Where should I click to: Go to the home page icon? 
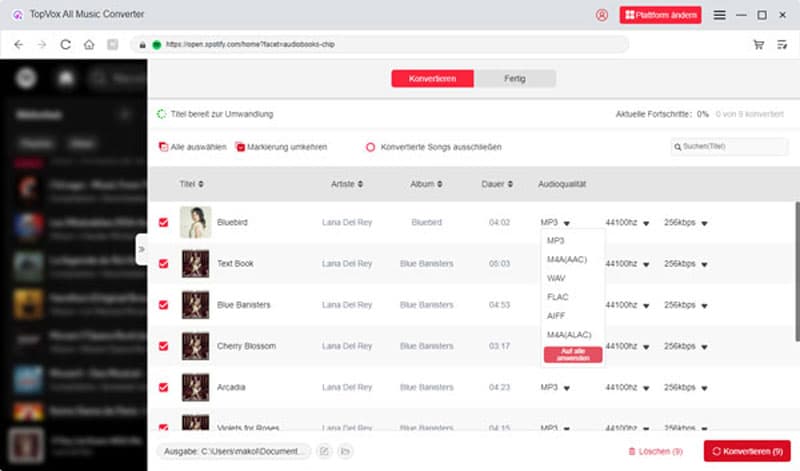pyautogui.click(x=89, y=45)
